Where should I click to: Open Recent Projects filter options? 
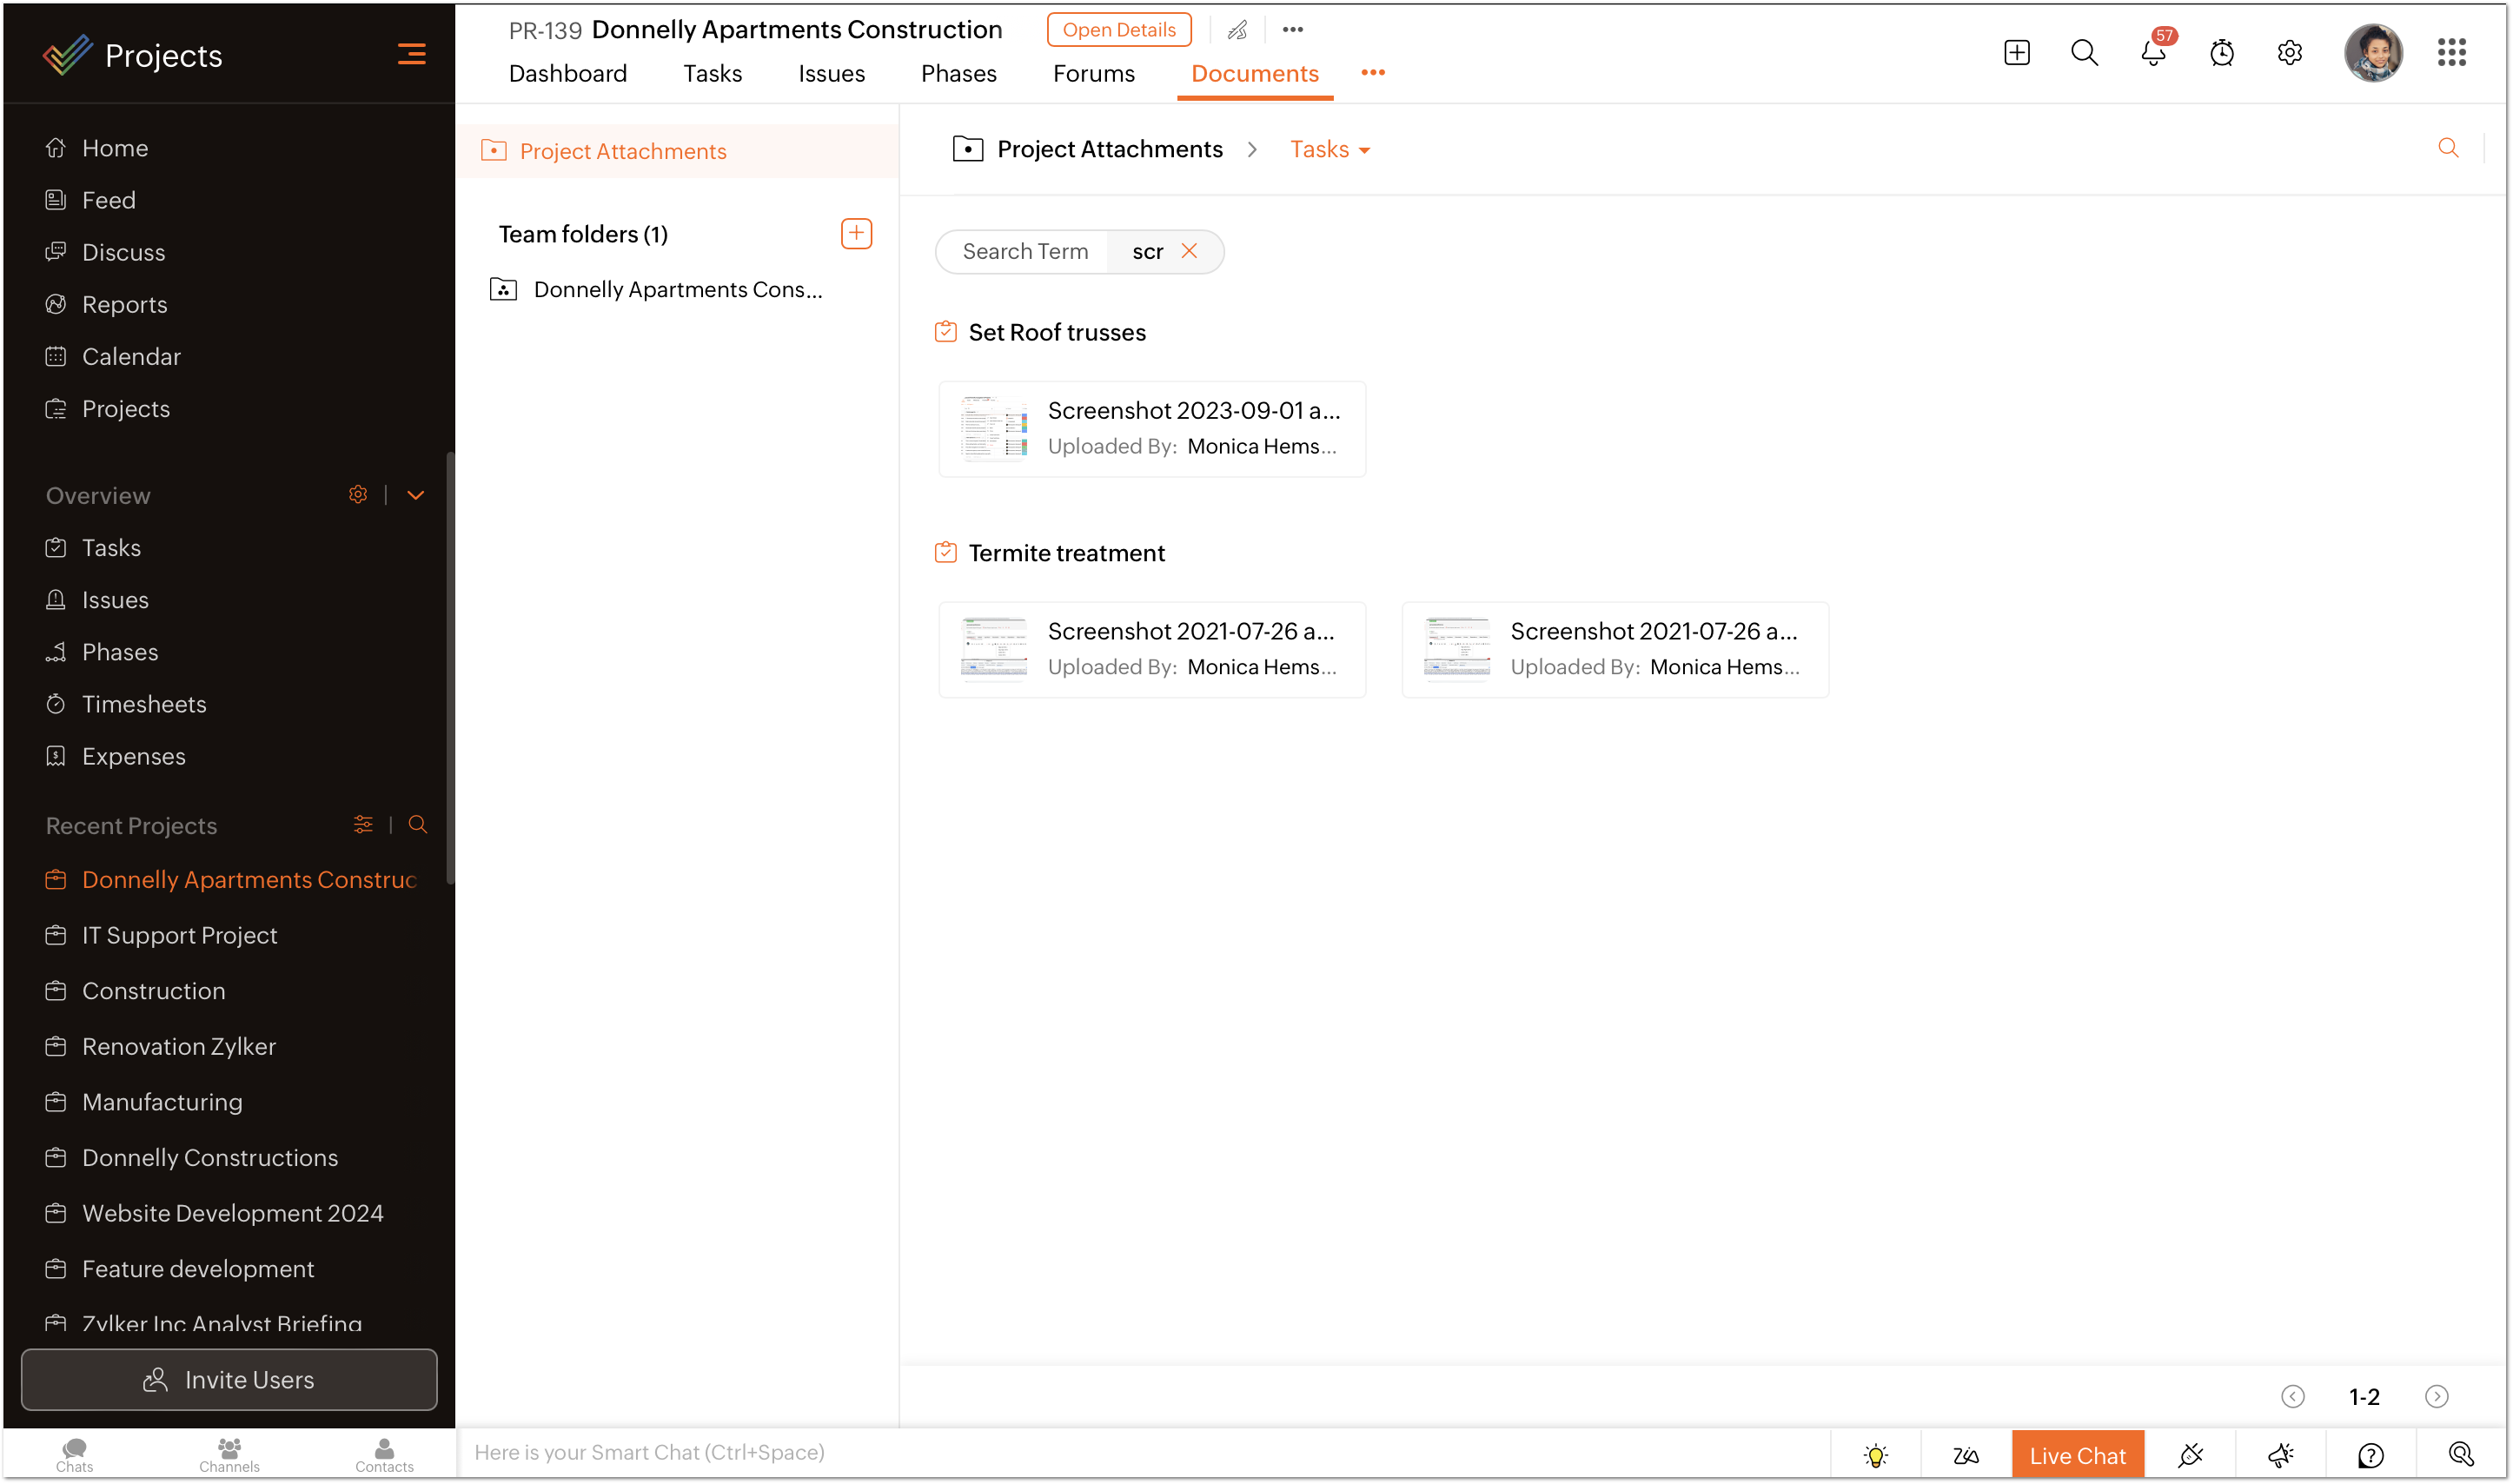coord(363,825)
